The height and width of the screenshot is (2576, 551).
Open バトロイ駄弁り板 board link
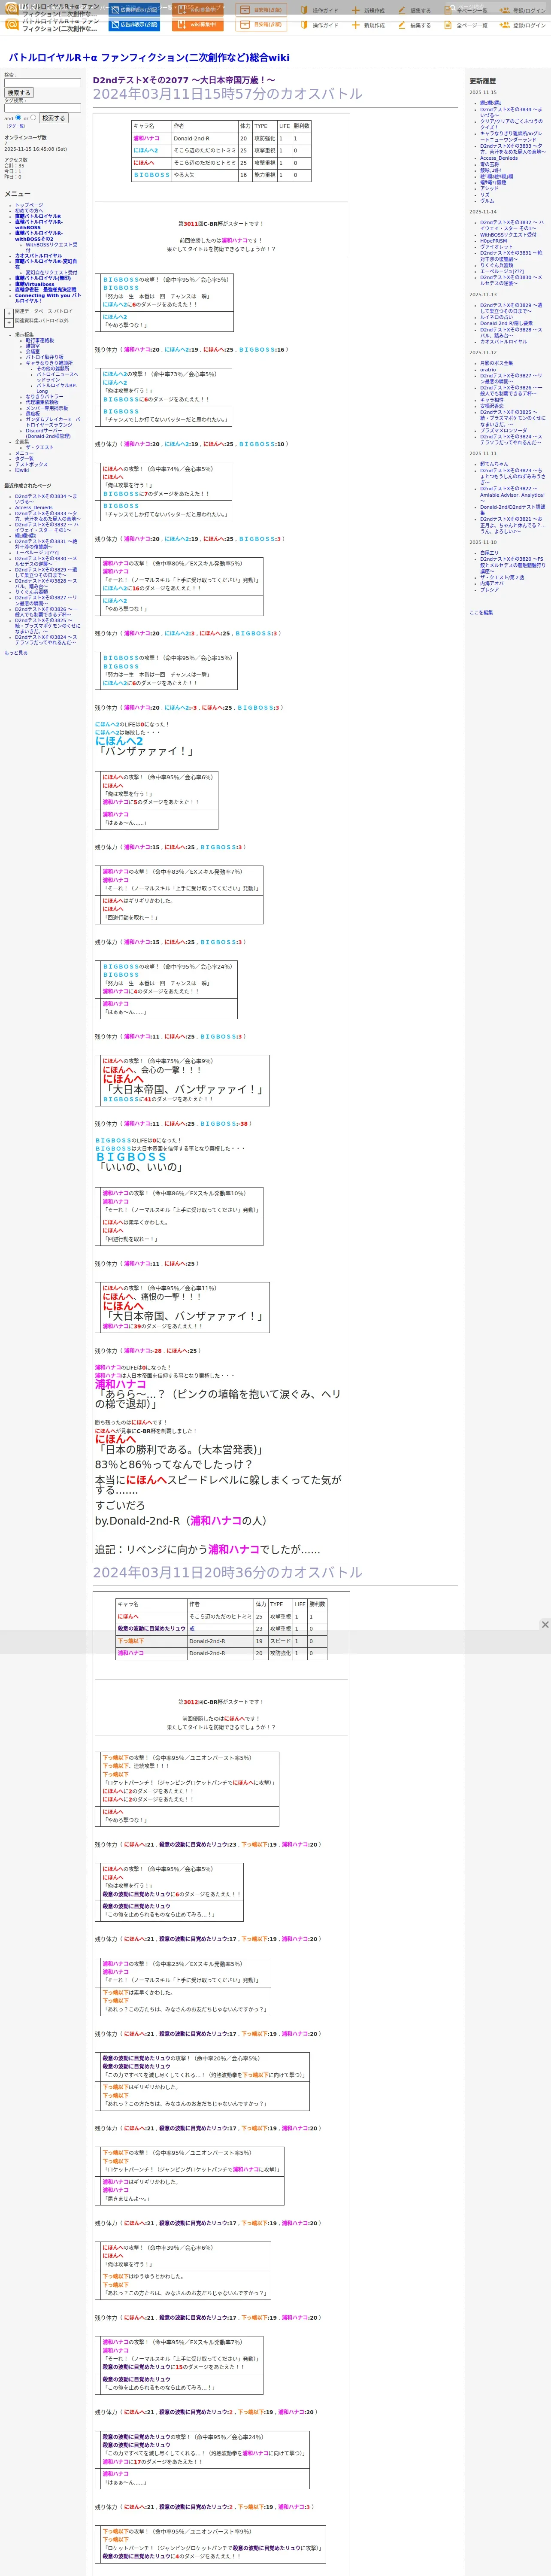click(44, 357)
